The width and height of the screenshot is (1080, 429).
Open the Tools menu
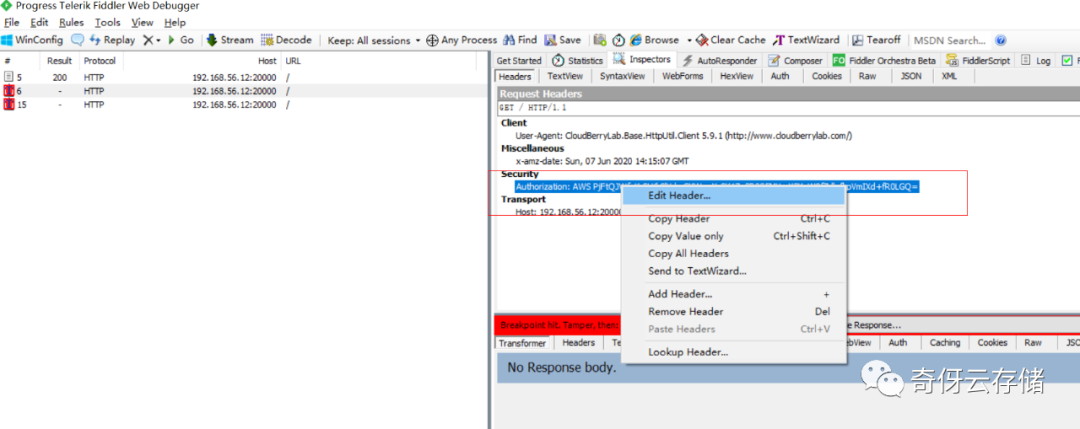point(107,22)
